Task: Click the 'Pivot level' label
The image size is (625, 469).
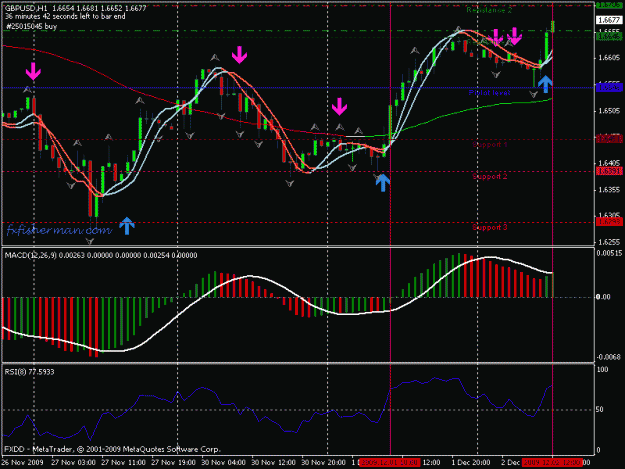Action: [x=489, y=93]
